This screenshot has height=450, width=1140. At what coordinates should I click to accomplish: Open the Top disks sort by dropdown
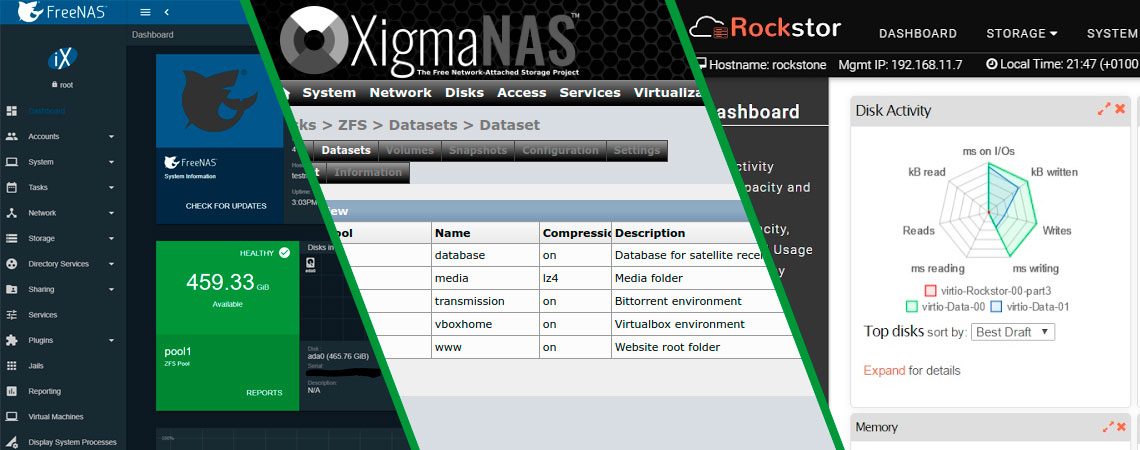[1013, 332]
